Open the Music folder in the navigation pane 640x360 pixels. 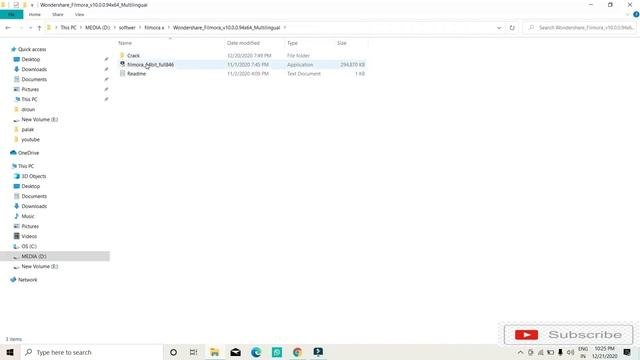pyautogui.click(x=28, y=216)
